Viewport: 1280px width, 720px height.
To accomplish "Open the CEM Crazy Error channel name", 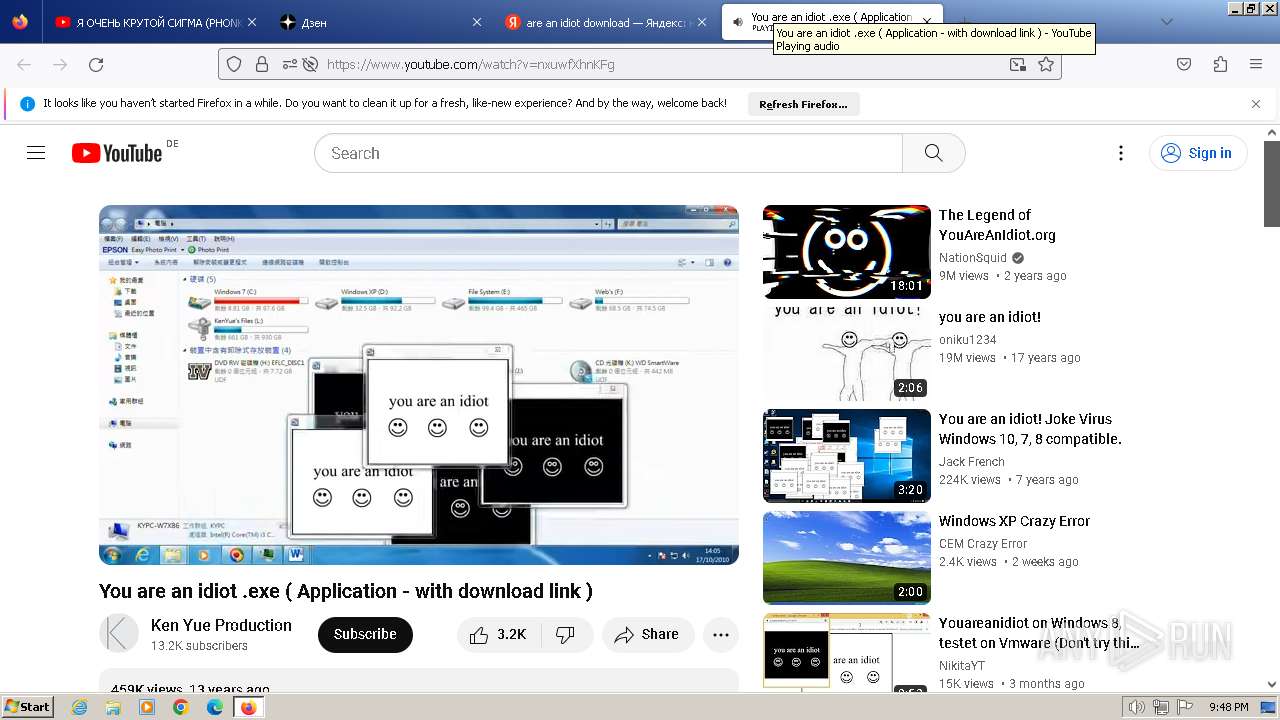I will click(x=983, y=543).
